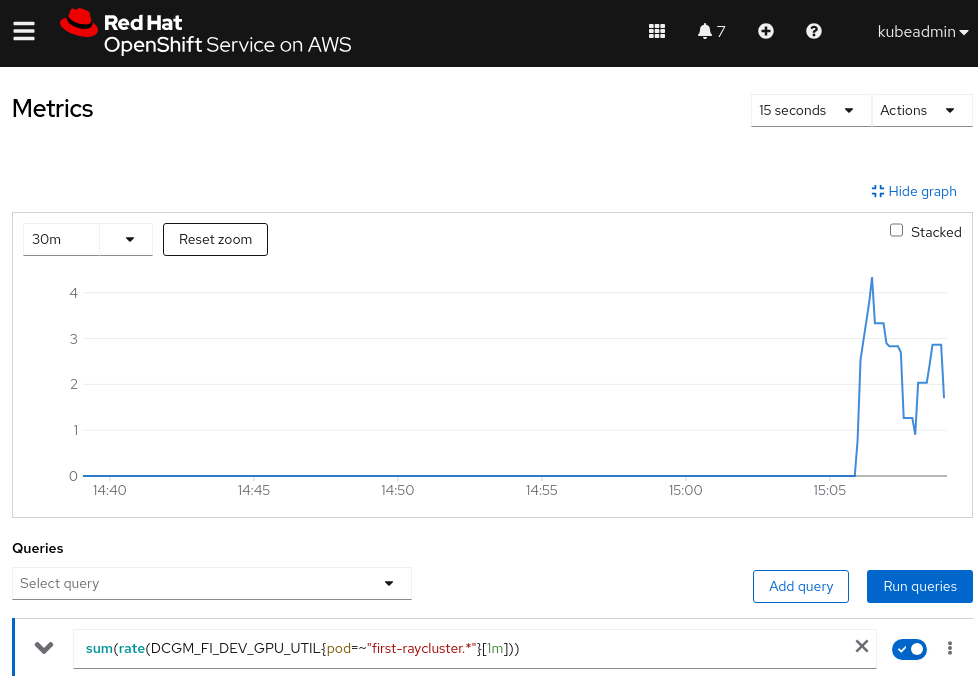Screen dimensions: 978x676
Task: Click the Reset zoom button
Action: point(215,240)
